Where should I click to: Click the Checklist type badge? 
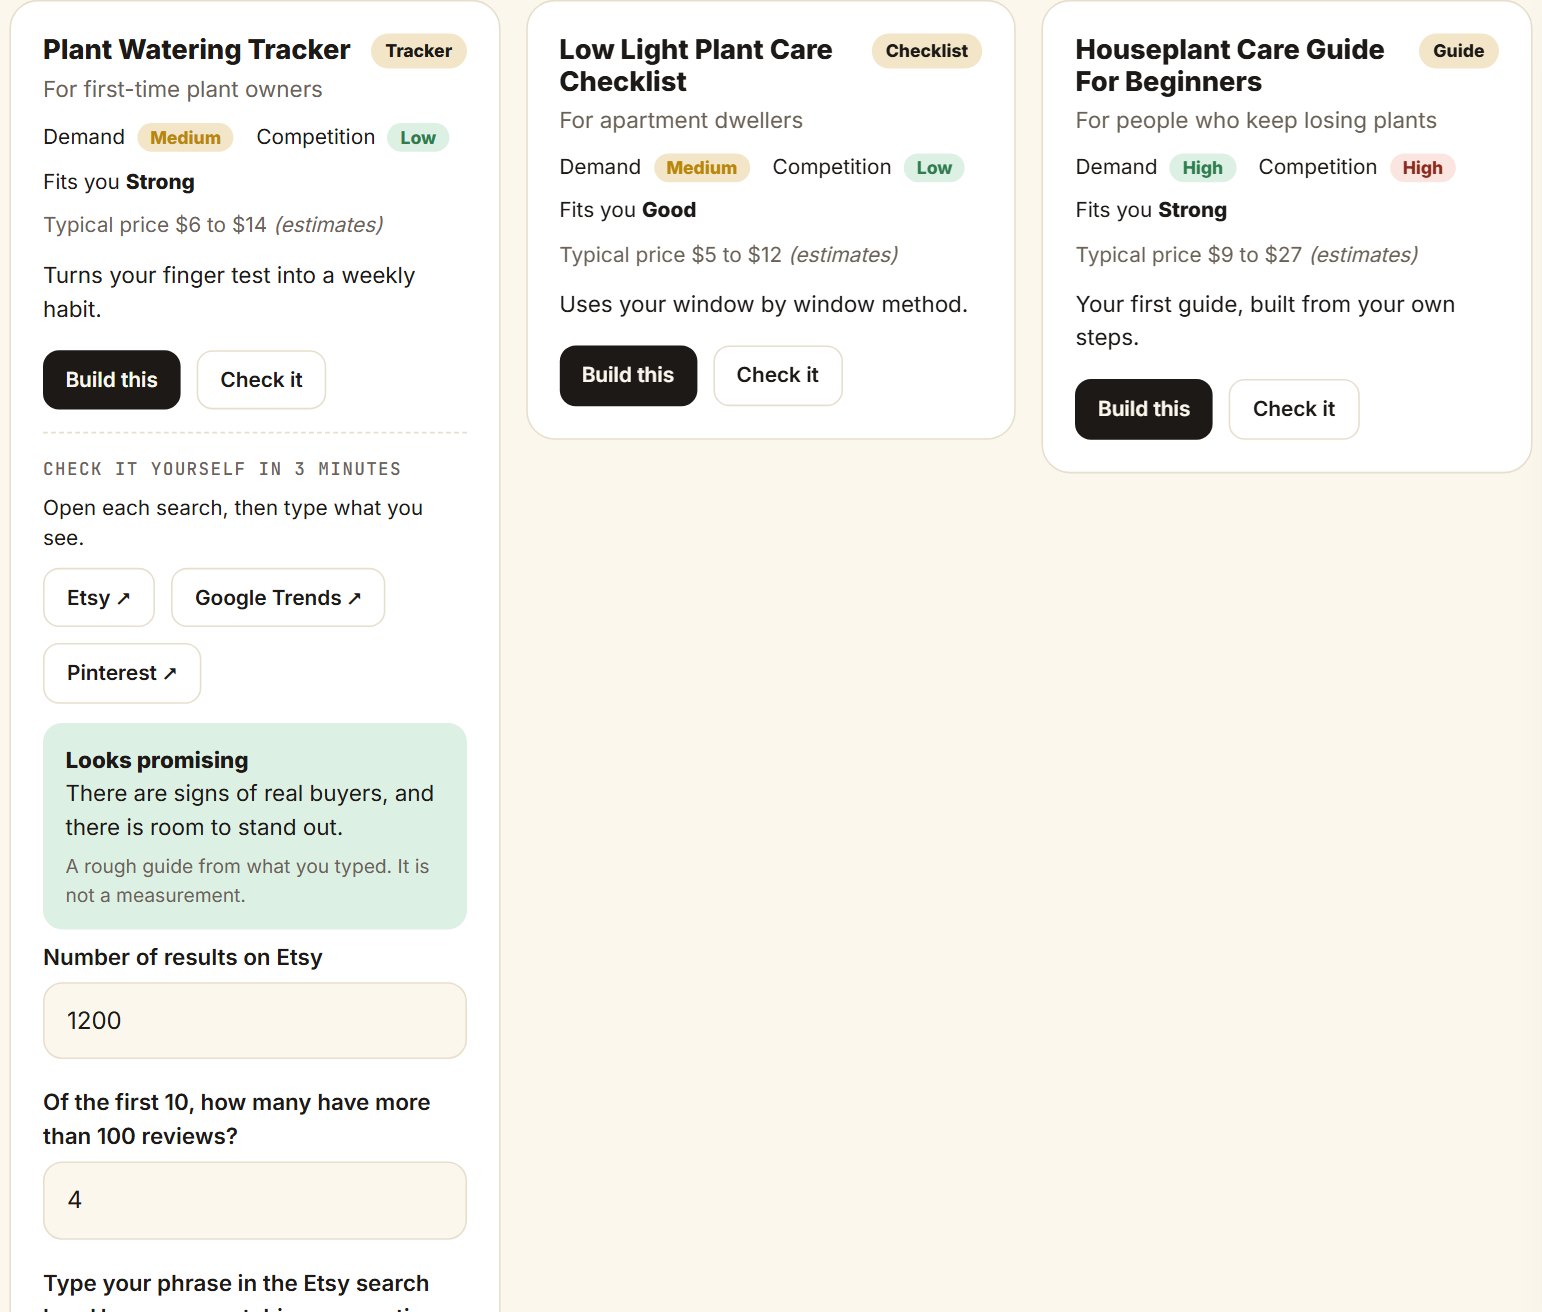927,51
